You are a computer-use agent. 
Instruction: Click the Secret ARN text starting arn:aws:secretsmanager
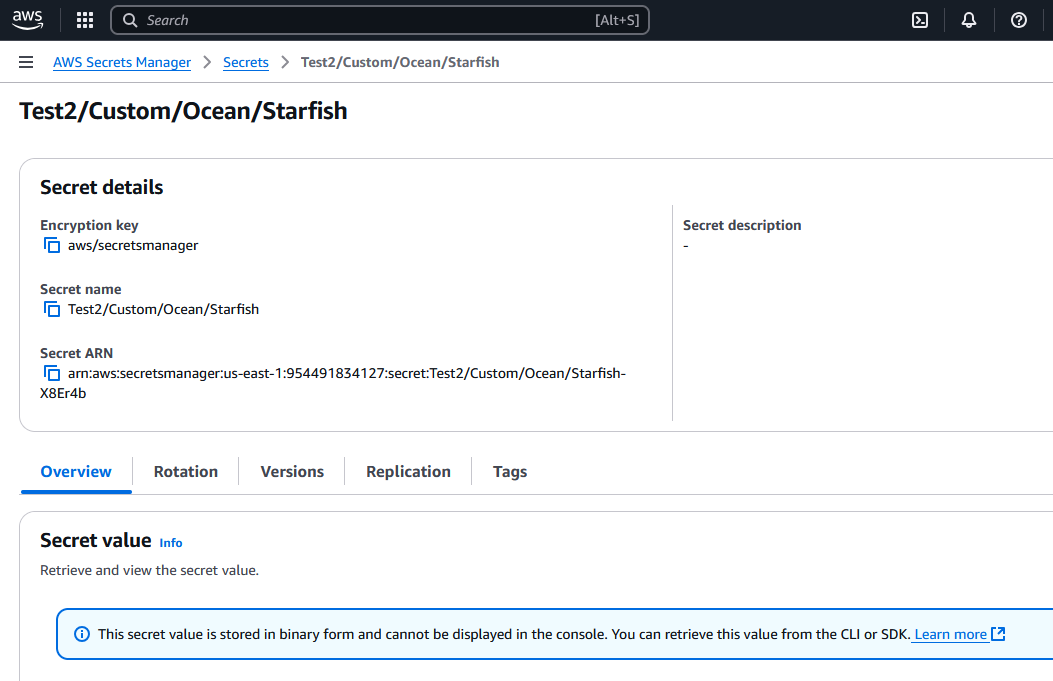pos(333,383)
